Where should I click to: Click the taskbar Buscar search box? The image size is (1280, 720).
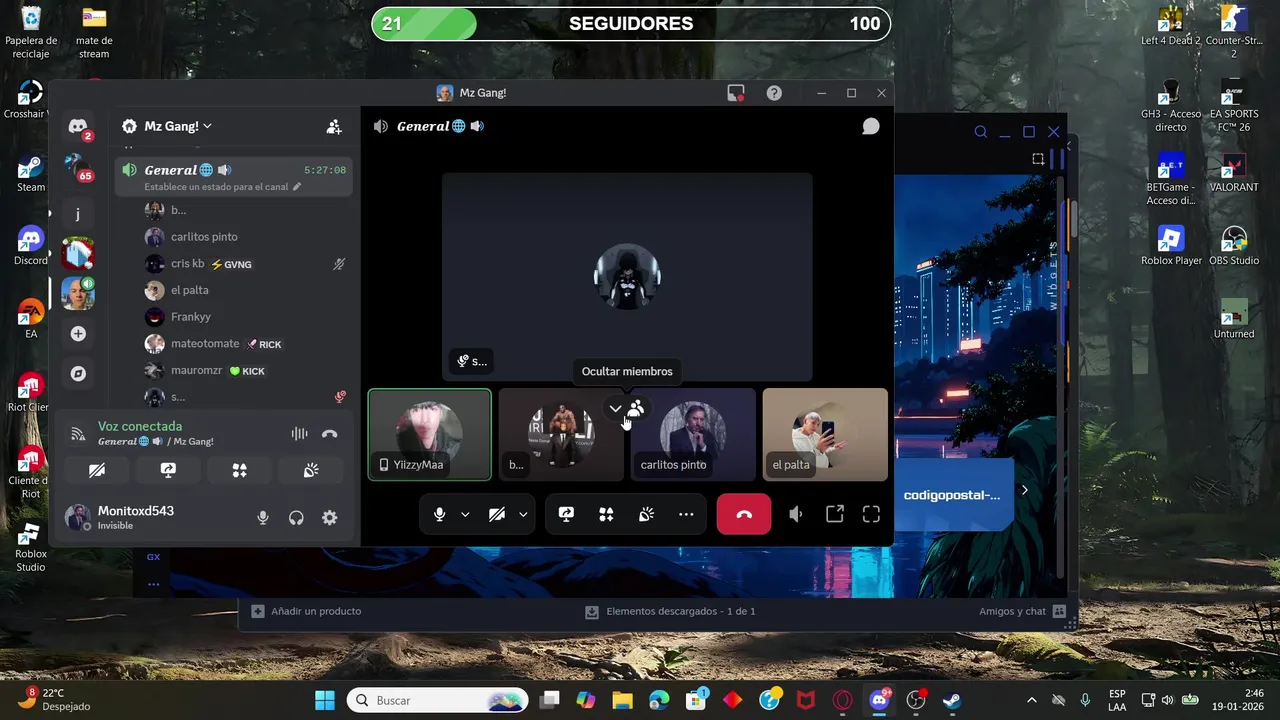[x=438, y=700]
